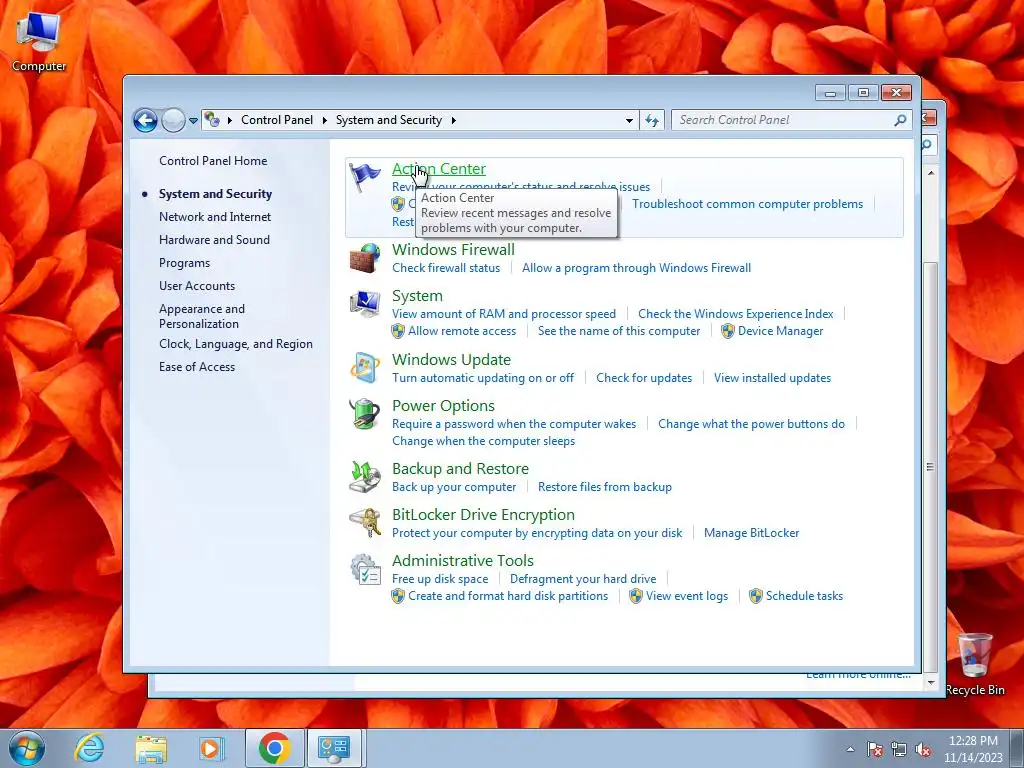Expand the address bar history dropdown
This screenshot has width=1024, height=768.
click(629, 120)
